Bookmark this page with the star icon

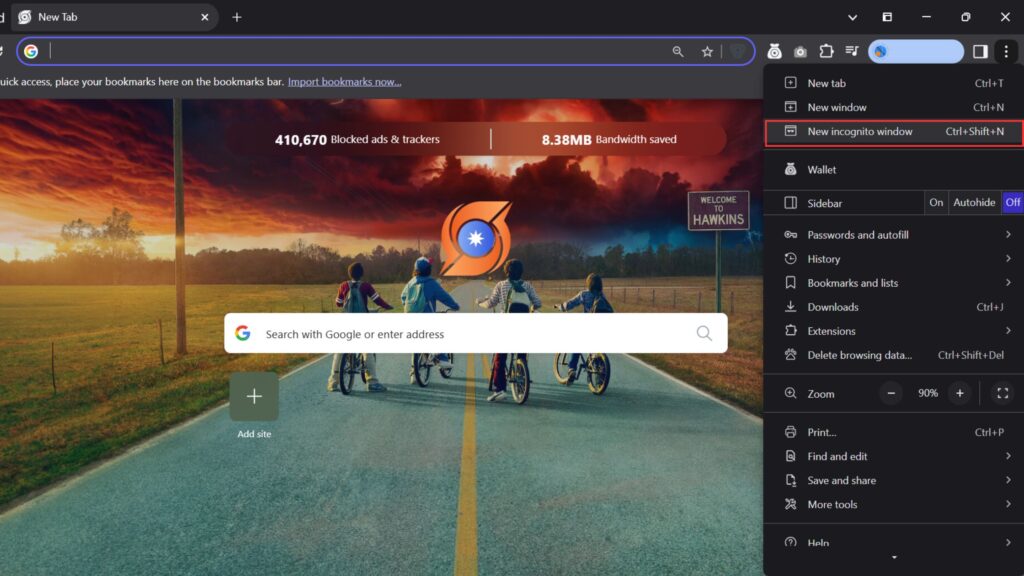coord(707,52)
